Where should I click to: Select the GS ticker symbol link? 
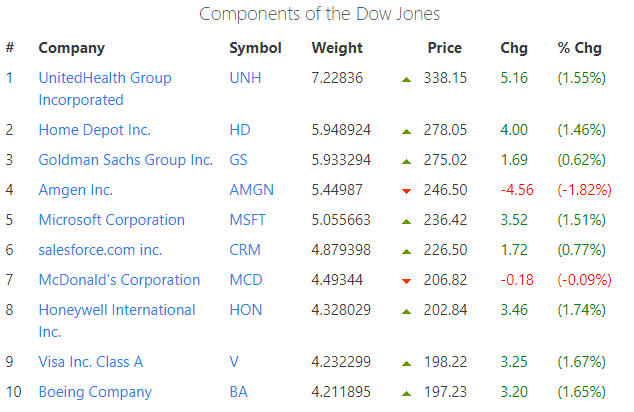[239, 160]
